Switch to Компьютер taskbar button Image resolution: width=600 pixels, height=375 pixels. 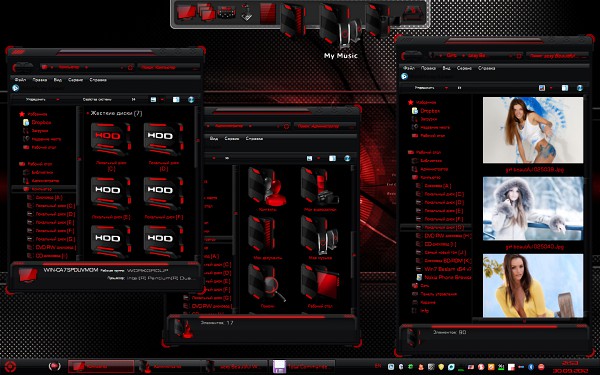[x=101, y=366]
